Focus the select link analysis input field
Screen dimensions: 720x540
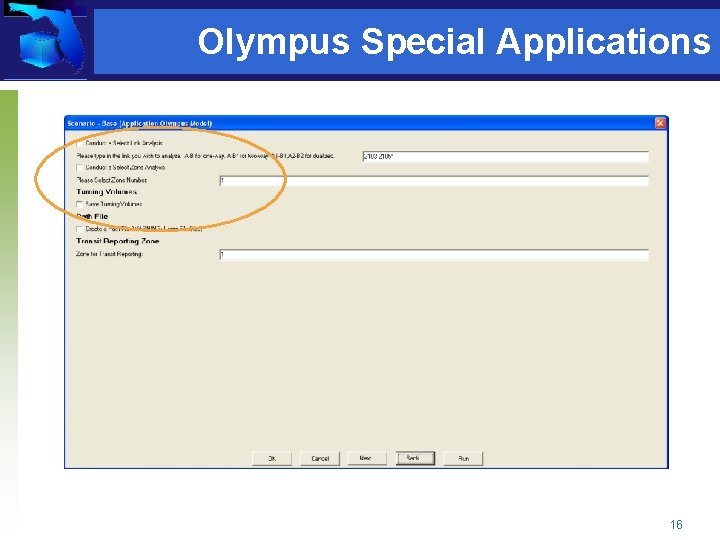pos(505,157)
